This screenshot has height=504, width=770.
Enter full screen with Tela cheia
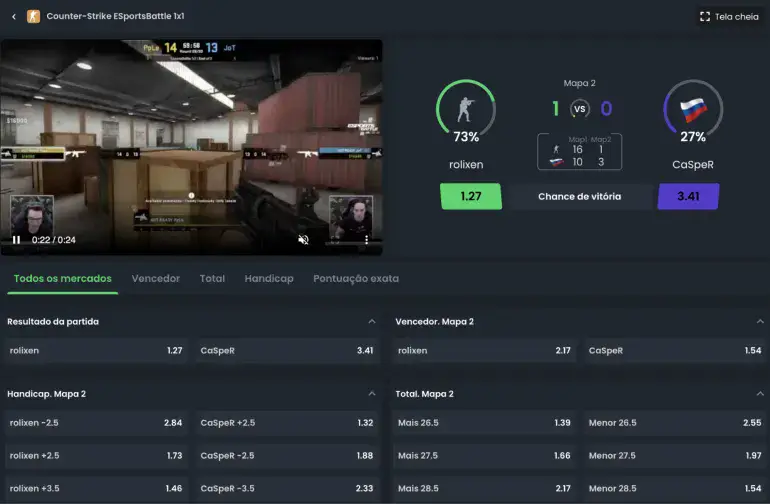[729, 17]
